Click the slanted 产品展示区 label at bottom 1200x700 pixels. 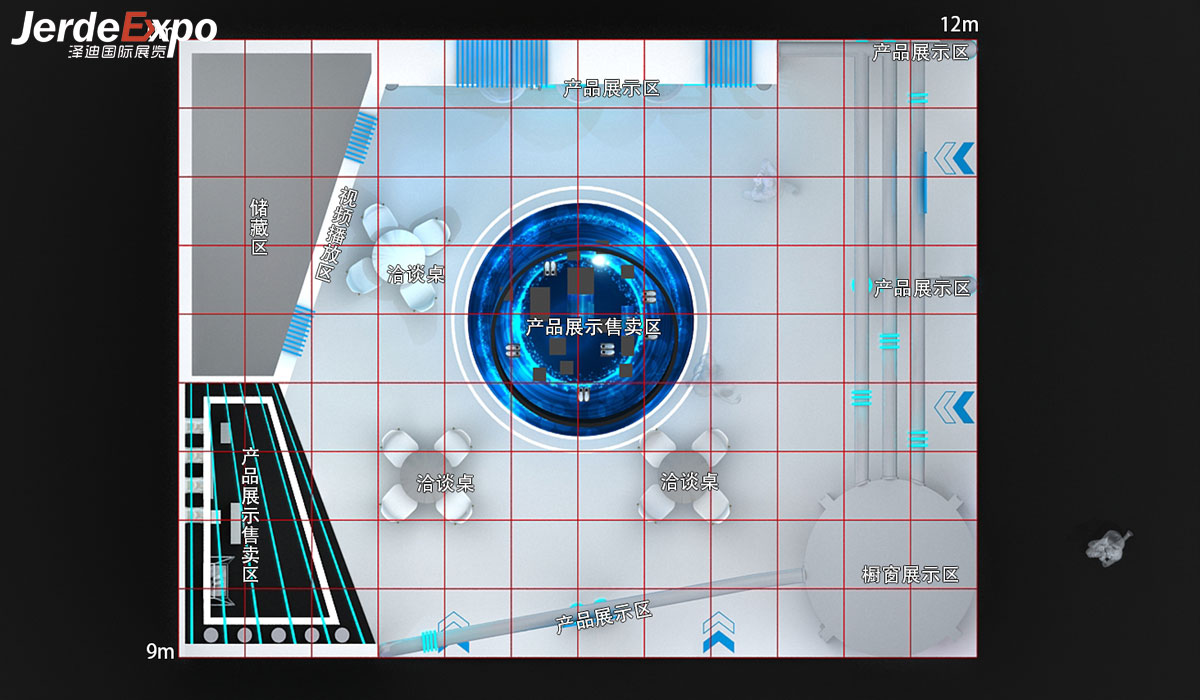603,618
